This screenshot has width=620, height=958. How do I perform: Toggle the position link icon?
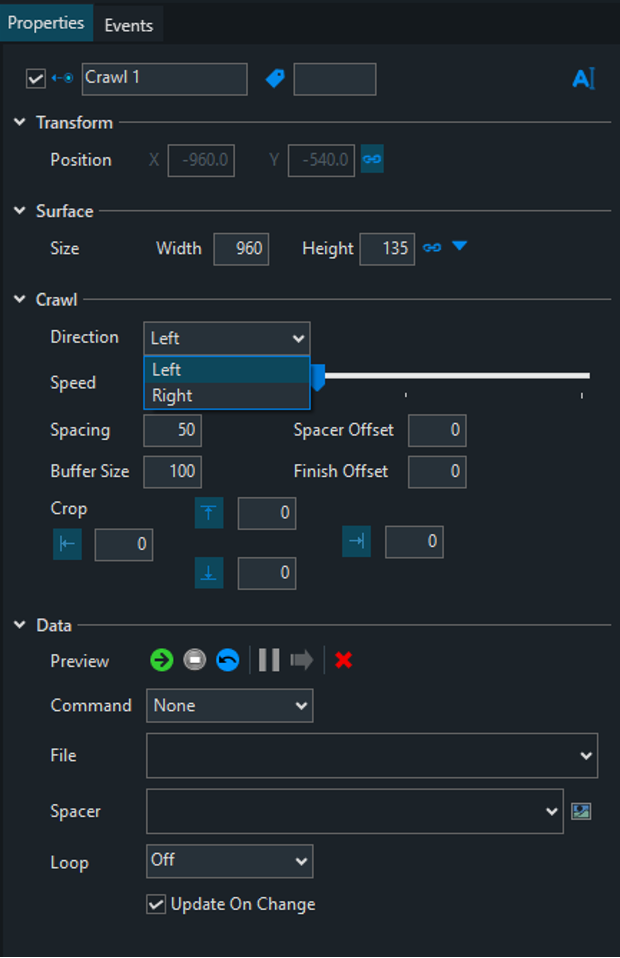[x=372, y=160]
